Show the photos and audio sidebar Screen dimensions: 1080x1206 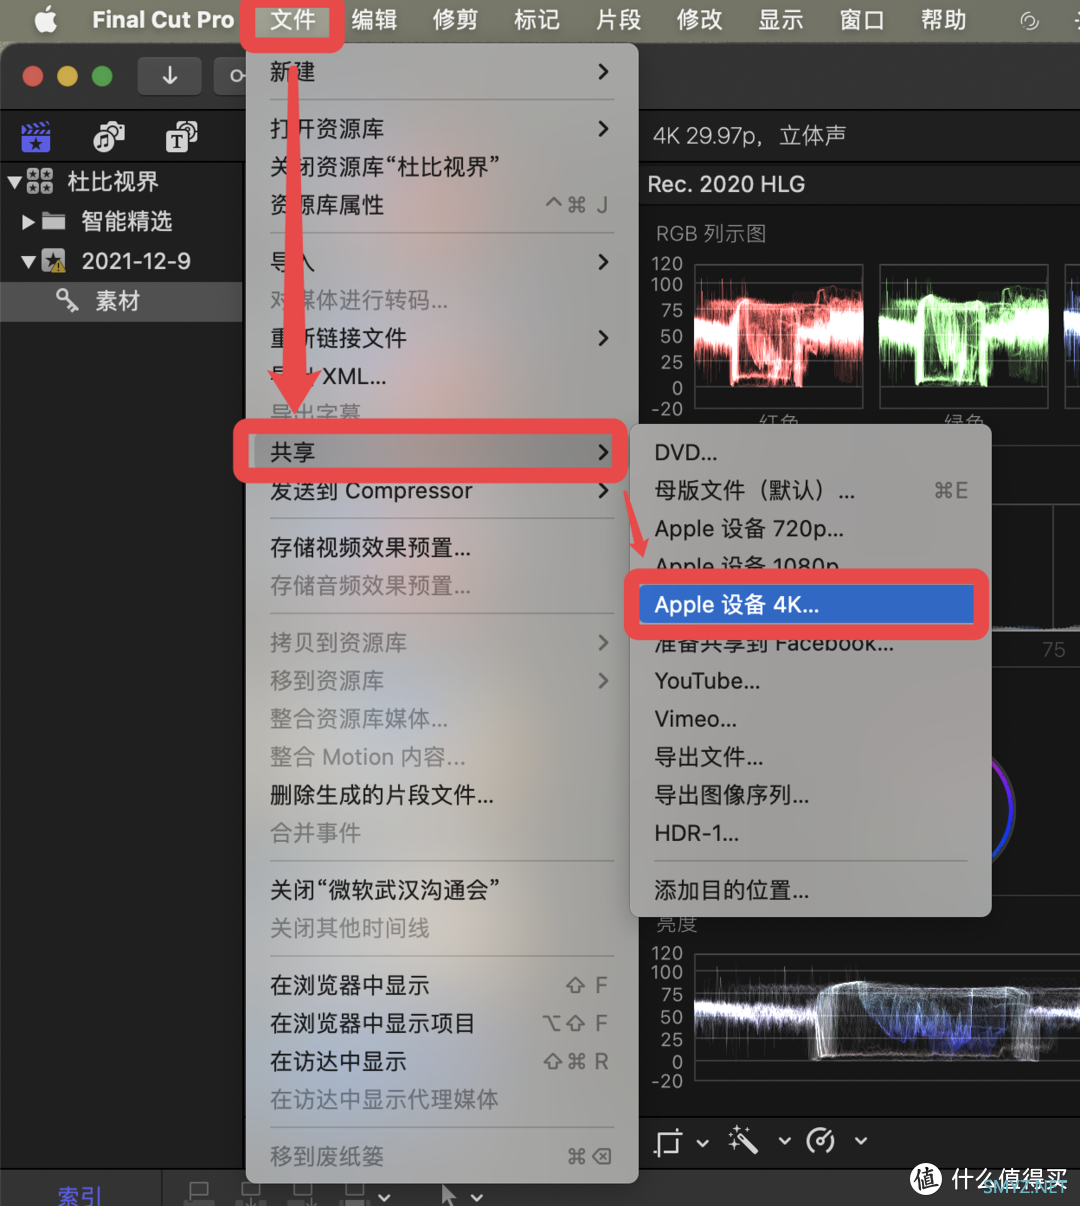108,137
